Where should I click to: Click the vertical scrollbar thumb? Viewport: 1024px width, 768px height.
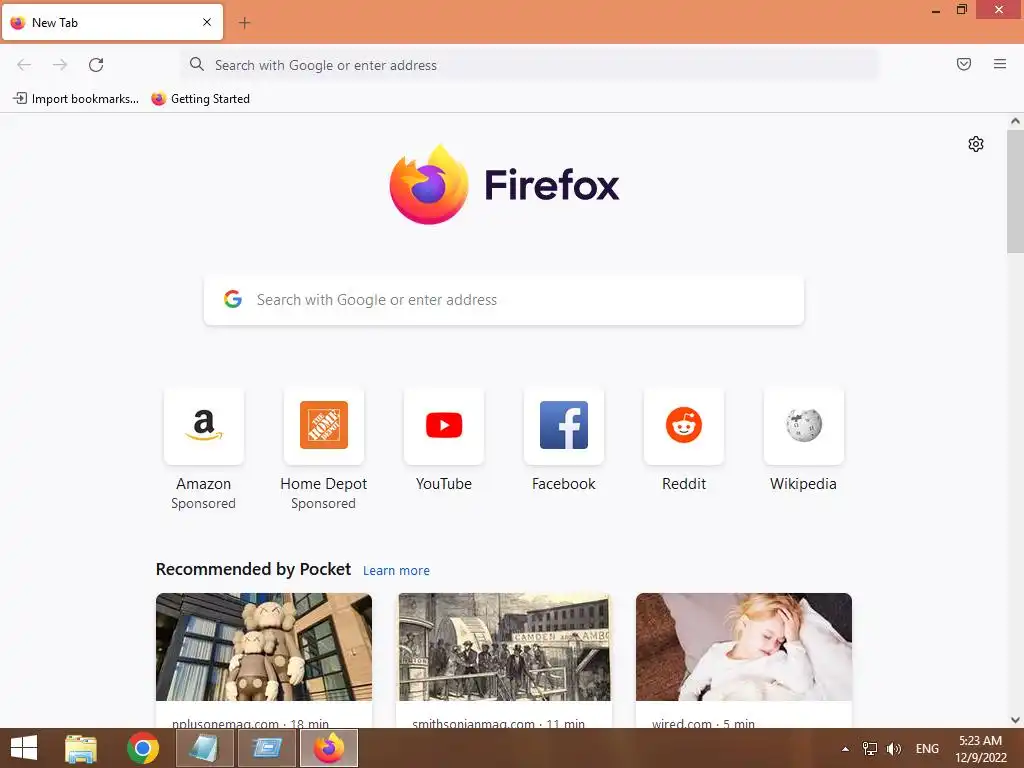[x=1015, y=191]
